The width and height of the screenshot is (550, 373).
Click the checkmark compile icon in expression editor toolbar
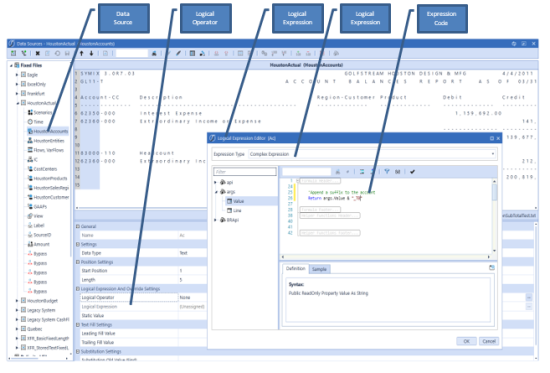[x=412, y=172]
